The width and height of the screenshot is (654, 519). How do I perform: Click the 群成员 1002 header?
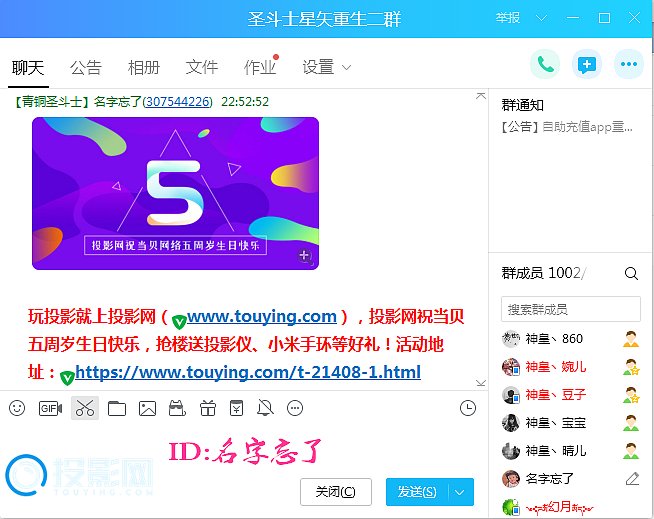tap(543, 273)
